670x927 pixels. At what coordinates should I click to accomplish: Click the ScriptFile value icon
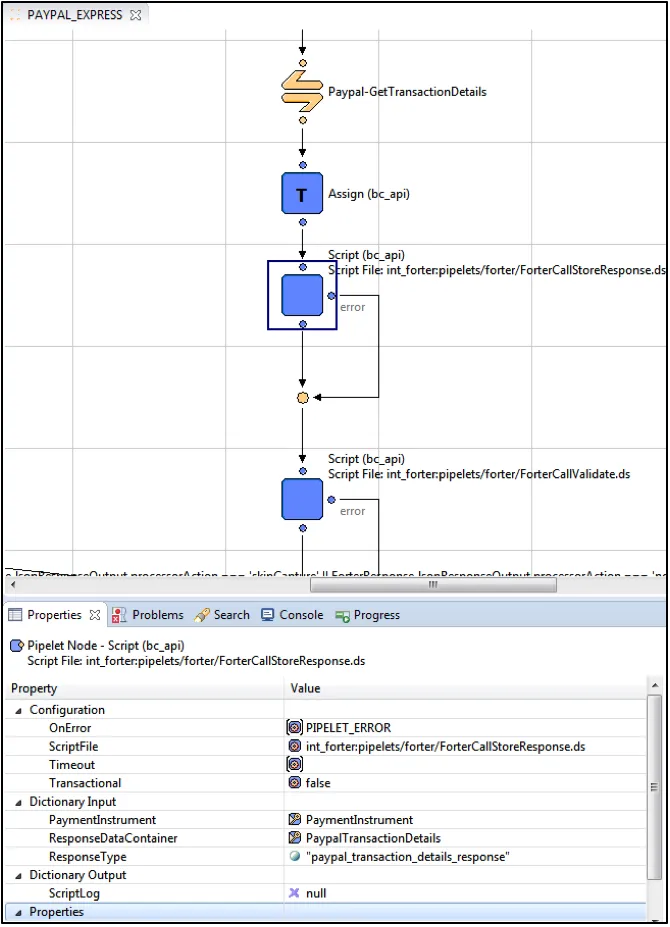(294, 746)
